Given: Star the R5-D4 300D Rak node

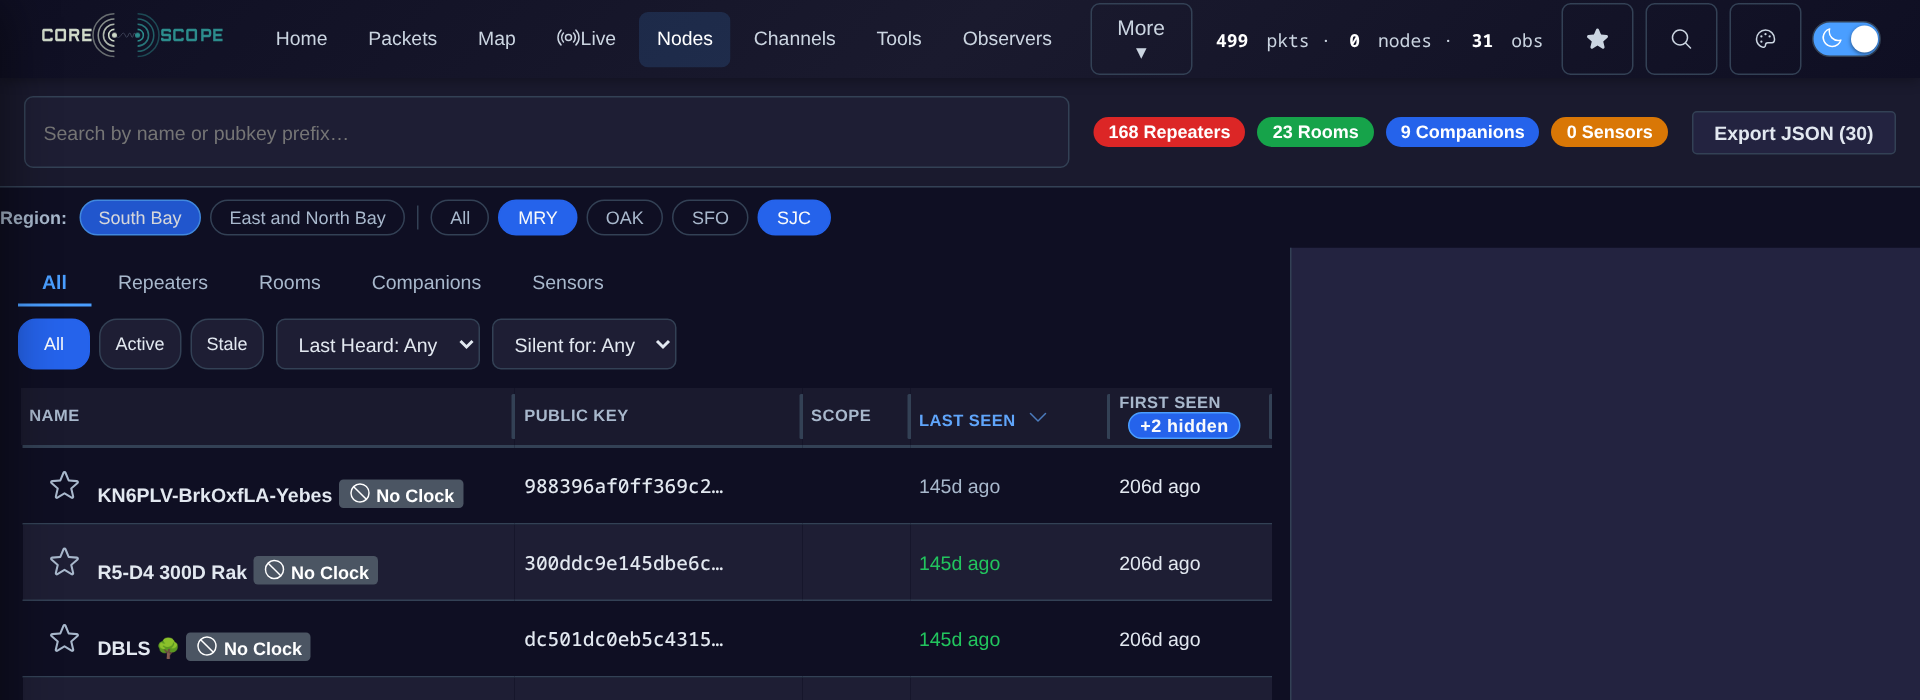Looking at the screenshot, I should pyautogui.click(x=64, y=562).
